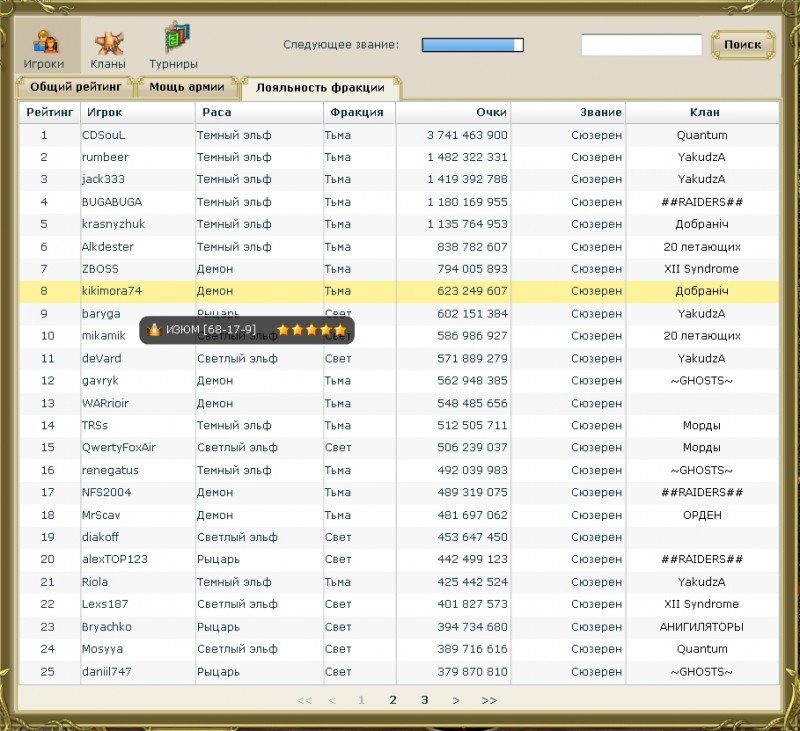Sort by the Клан column header

704,113
